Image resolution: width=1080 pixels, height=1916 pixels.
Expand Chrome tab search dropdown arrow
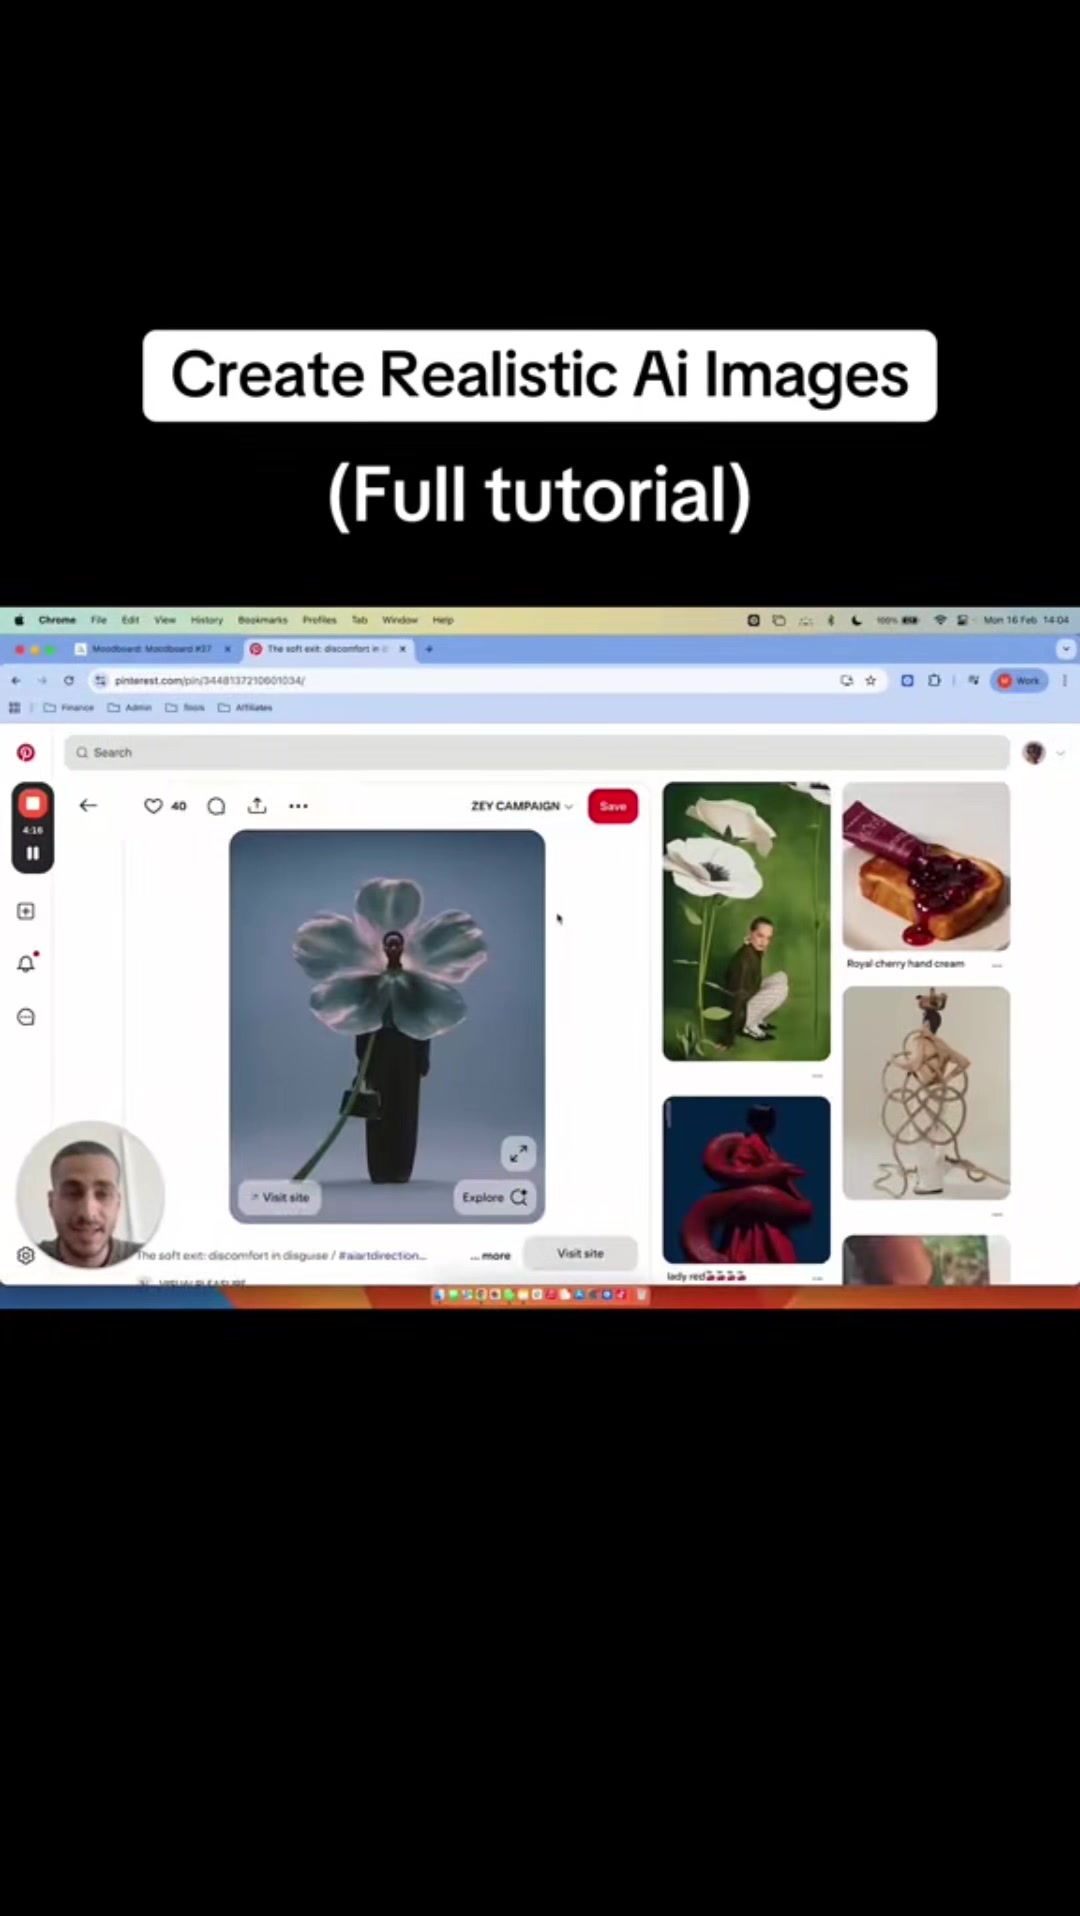point(1066,649)
